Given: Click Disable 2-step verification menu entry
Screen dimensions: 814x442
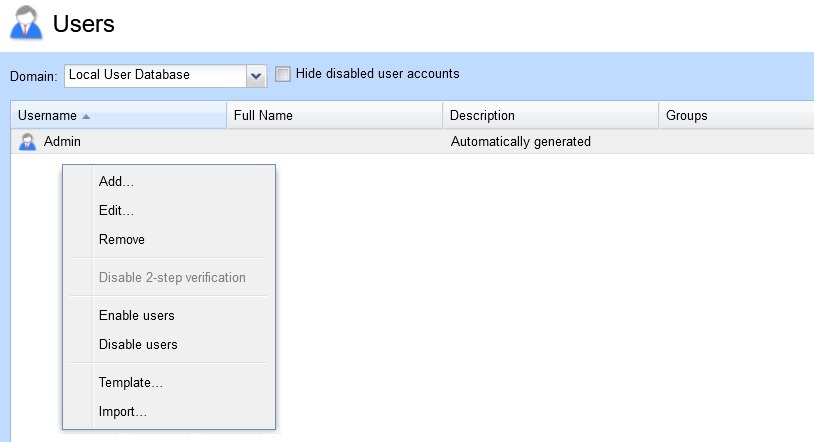Looking at the screenshot, I should click(x=172, y=278).
